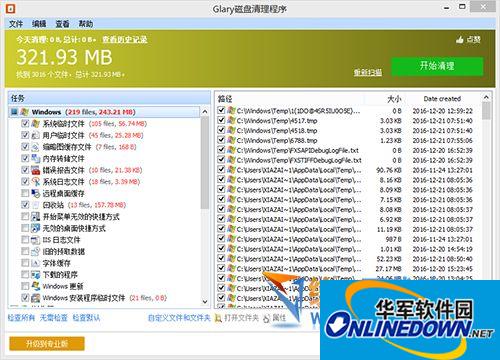The width and height of the screenshot is (500, 360).
Task: Click the 开始菜单无效的快捷方式 row icon
Action: (x=35, y=217)
